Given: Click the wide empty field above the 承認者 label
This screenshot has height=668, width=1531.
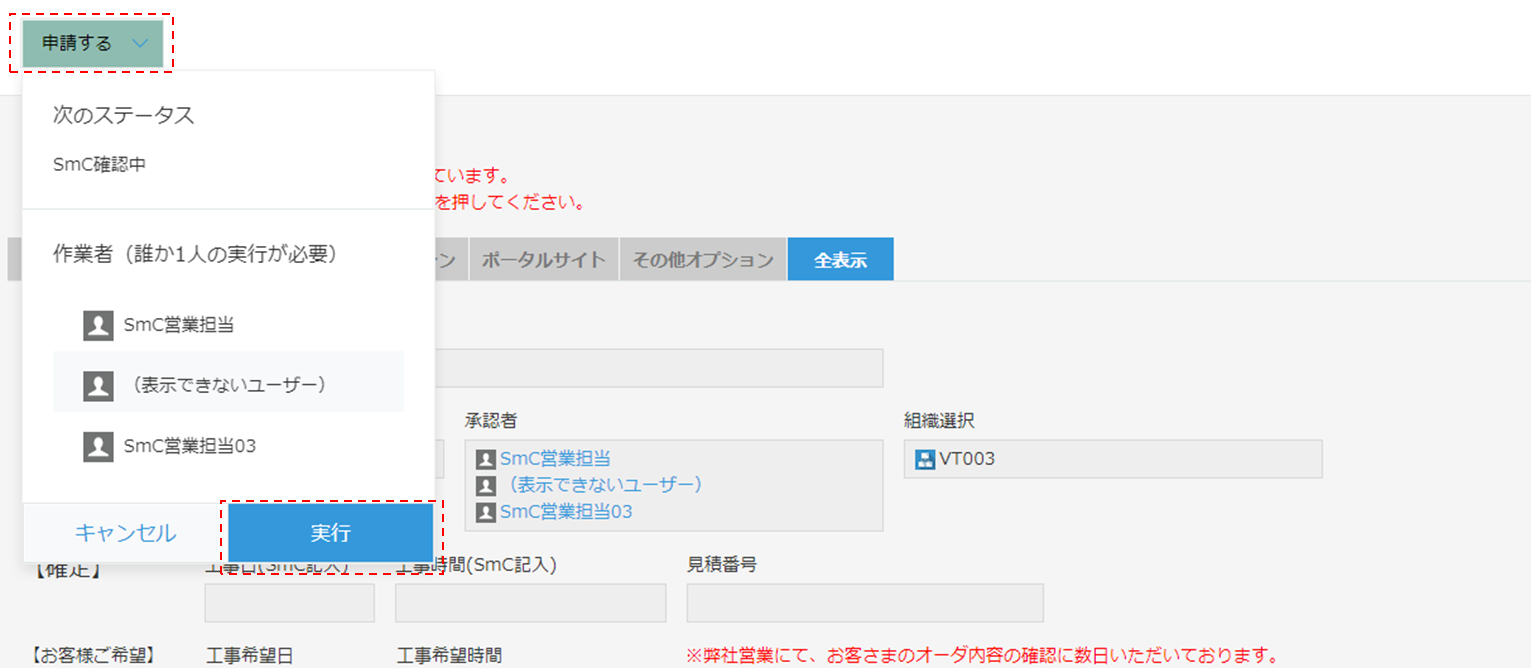Looking at the screenshot, I should point(660,368).
